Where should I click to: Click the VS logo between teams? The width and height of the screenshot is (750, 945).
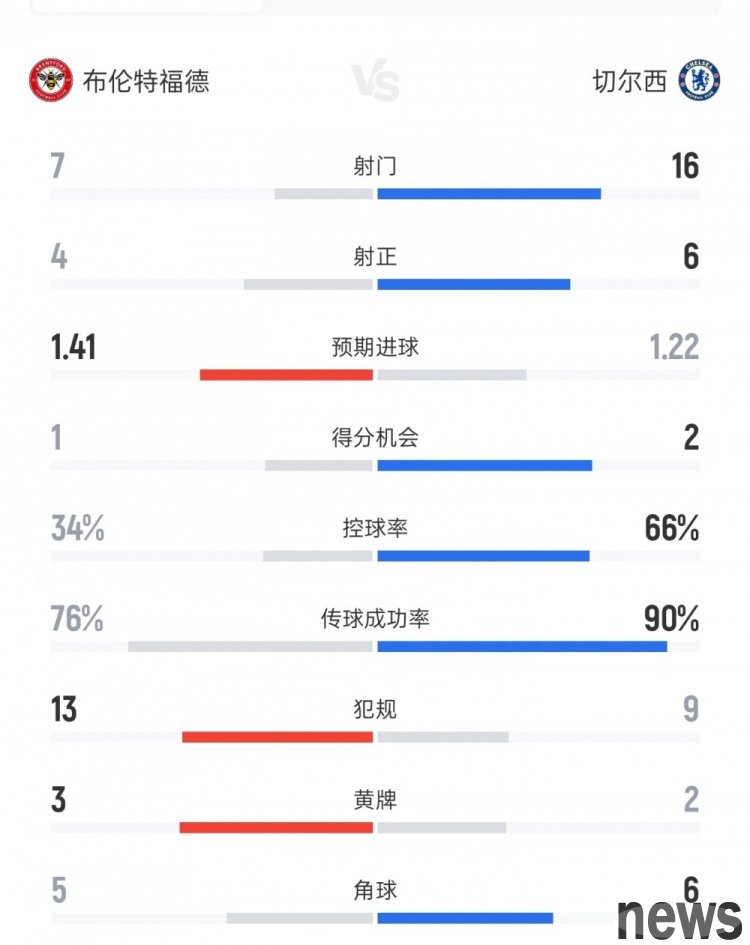375,82
